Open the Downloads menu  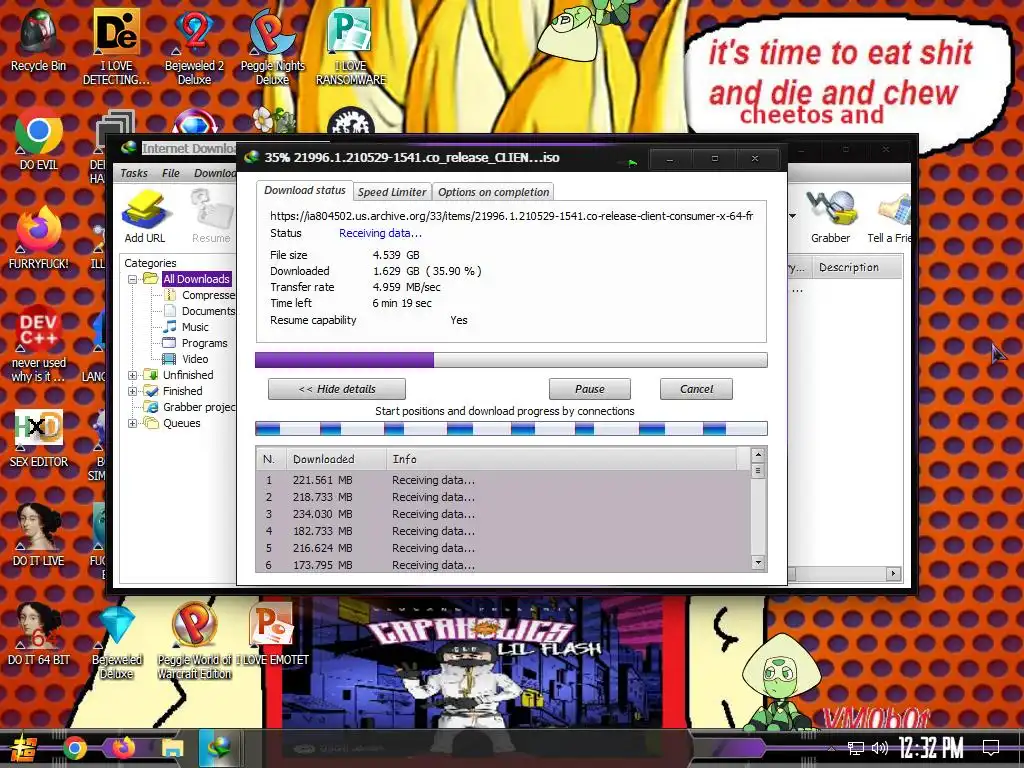pos(215,173)
